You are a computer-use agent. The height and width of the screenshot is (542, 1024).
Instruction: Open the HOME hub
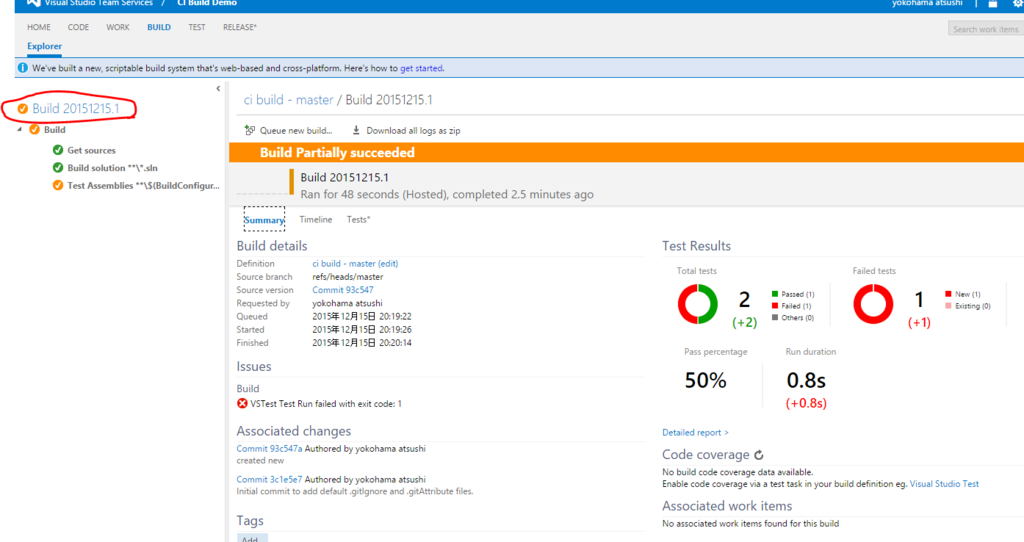click(39, 27)
